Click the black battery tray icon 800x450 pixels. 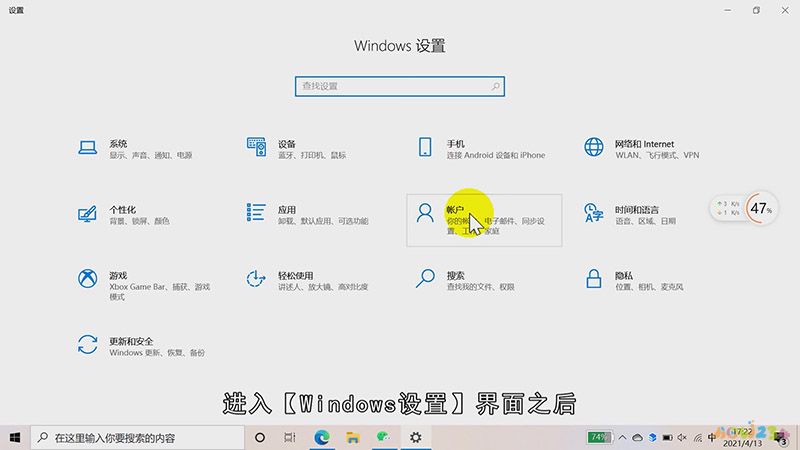(x=667, y=438)
